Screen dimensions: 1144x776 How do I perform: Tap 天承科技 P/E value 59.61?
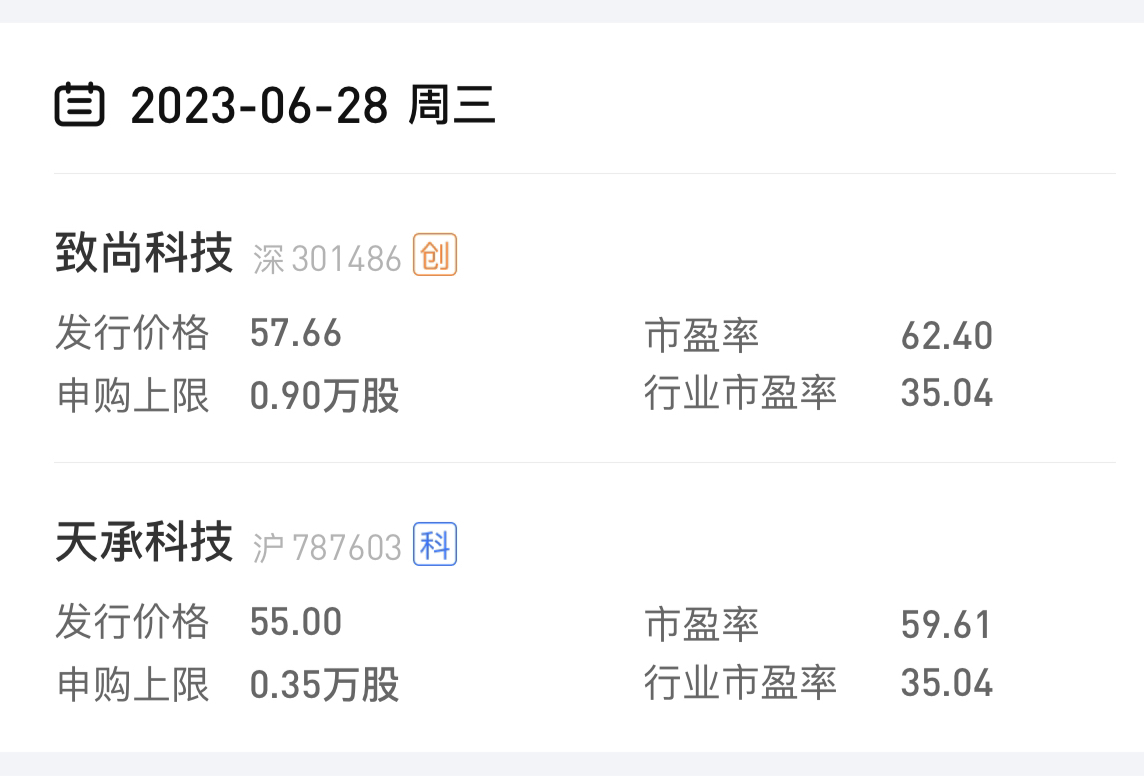(946, 625)
